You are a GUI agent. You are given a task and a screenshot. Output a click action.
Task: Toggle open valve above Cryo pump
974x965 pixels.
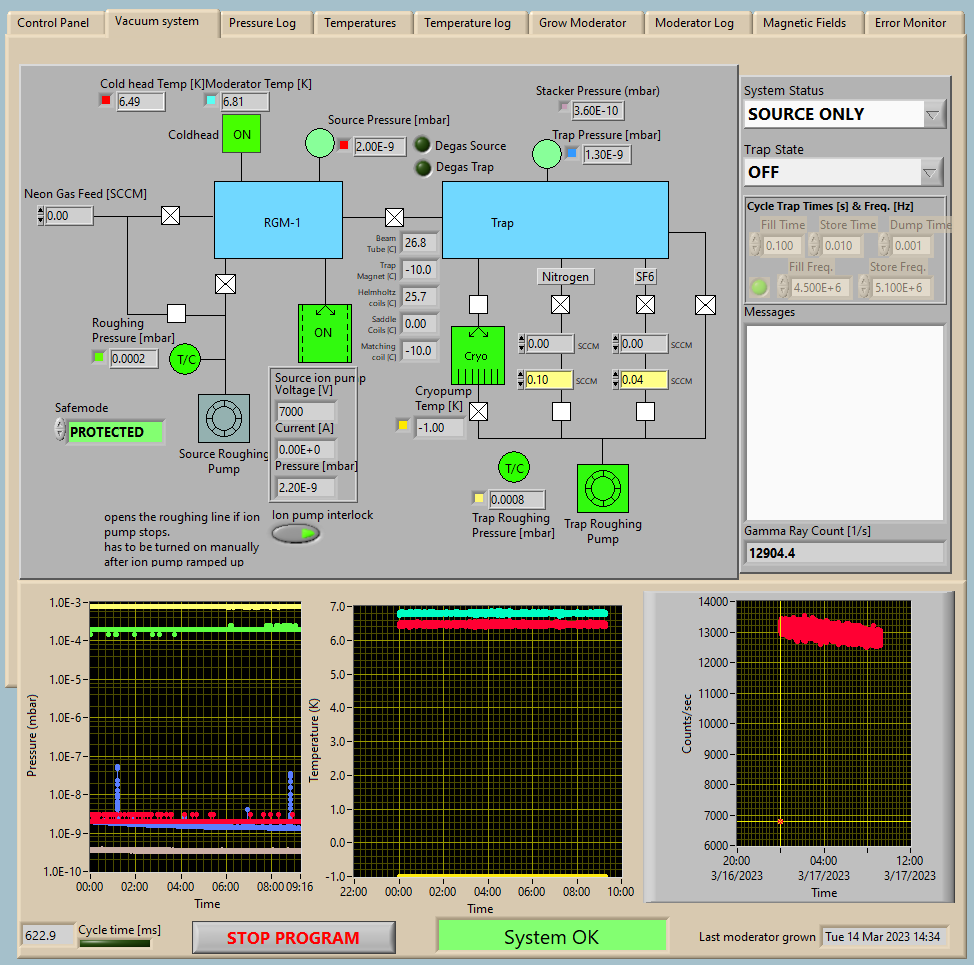pos(478,304)
